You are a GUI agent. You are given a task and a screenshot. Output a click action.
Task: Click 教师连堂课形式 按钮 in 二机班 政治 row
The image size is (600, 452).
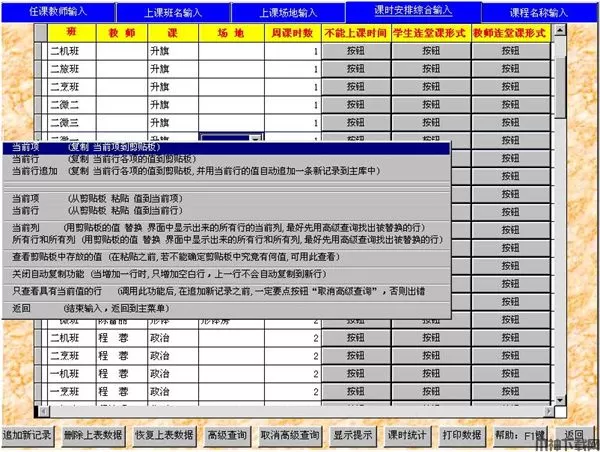(x=511, y=338)
